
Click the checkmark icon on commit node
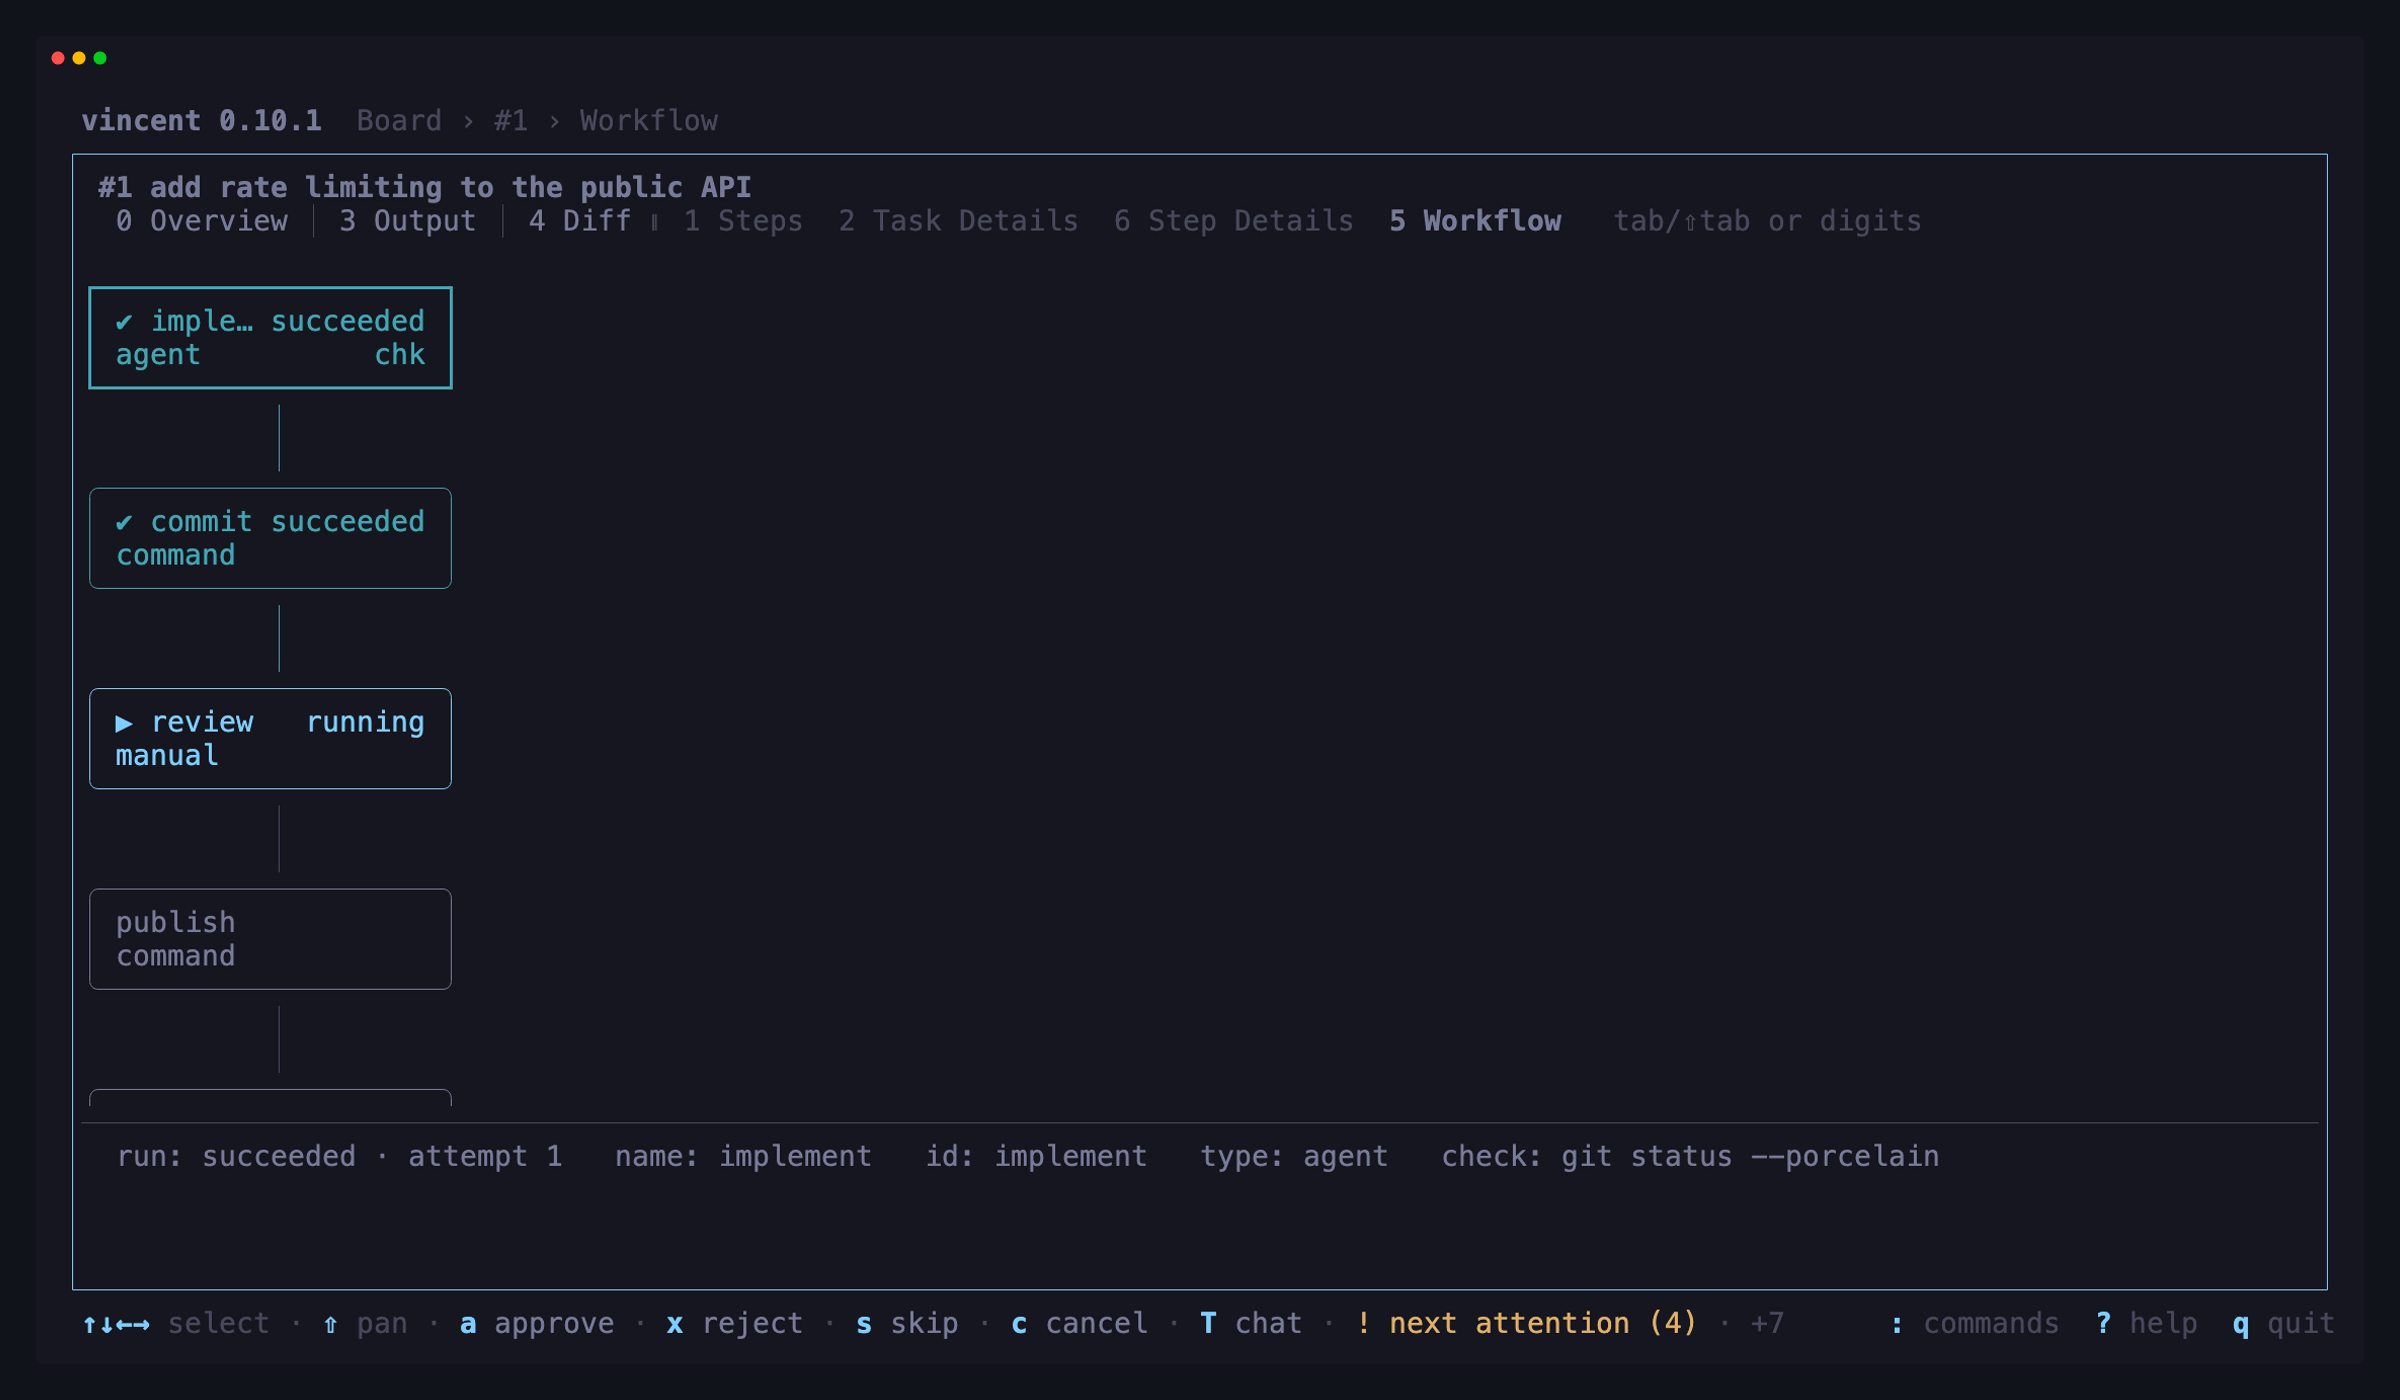[x=124, y=522]
